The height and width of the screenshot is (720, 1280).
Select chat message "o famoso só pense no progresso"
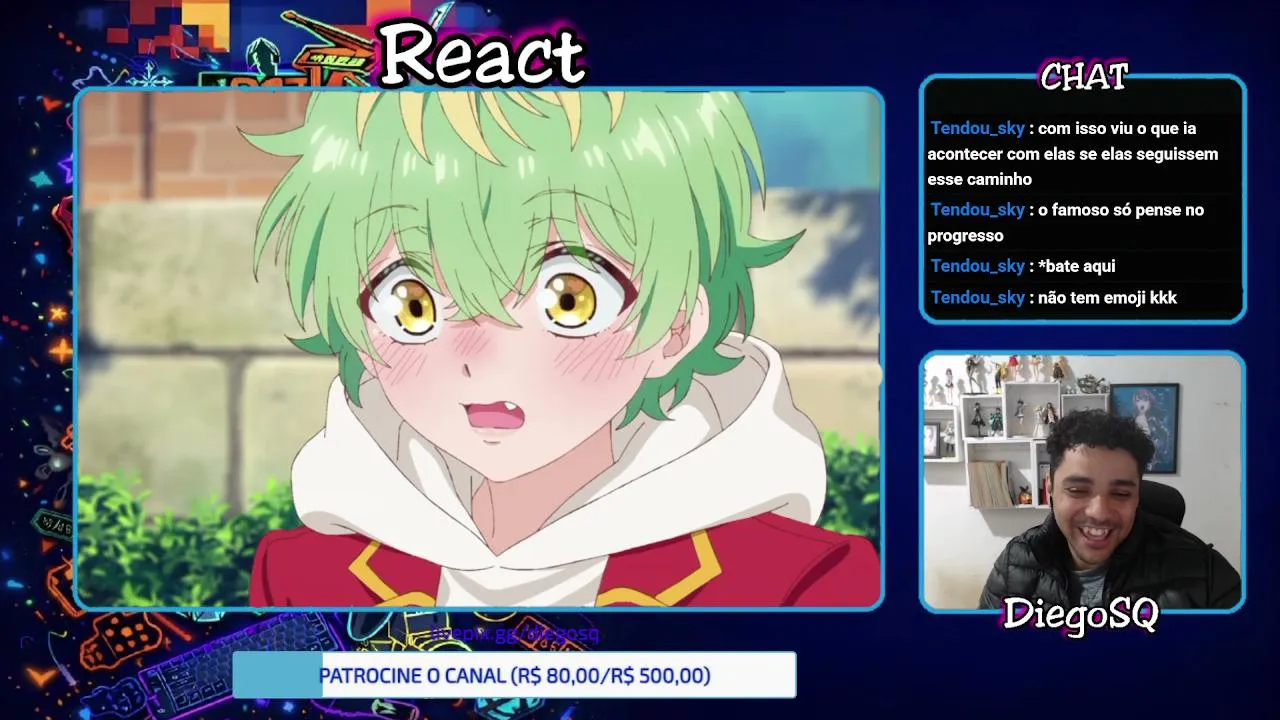[1066, 222]
